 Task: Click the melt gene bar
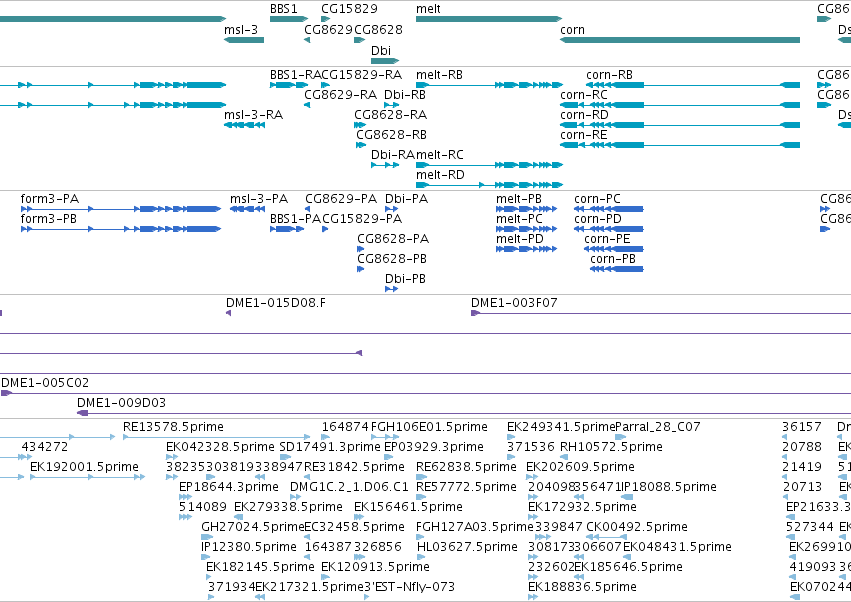(489, 19)
